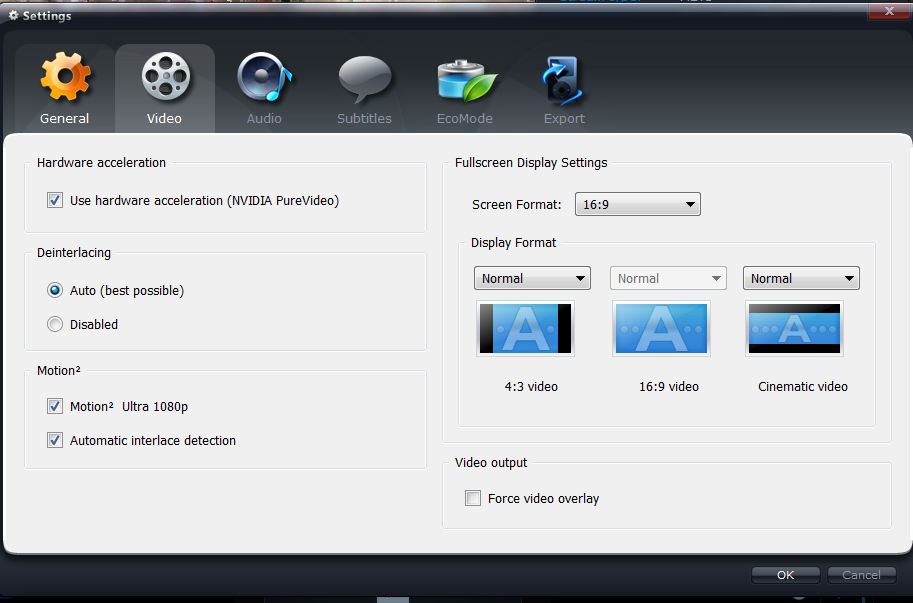Viewport: 913px width, 603px height.
Task: Click the Cinematic video preview thumbnail
Action: tap(794, 328)
